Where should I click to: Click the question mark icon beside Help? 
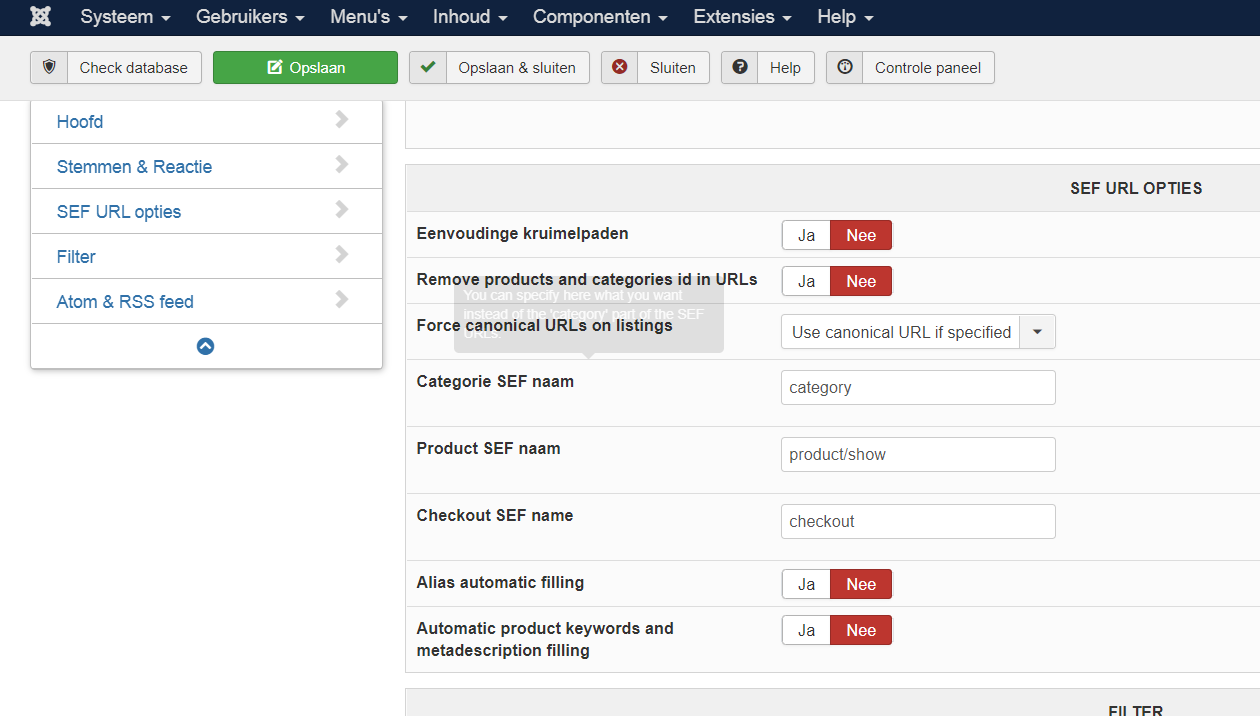[740, 68]
